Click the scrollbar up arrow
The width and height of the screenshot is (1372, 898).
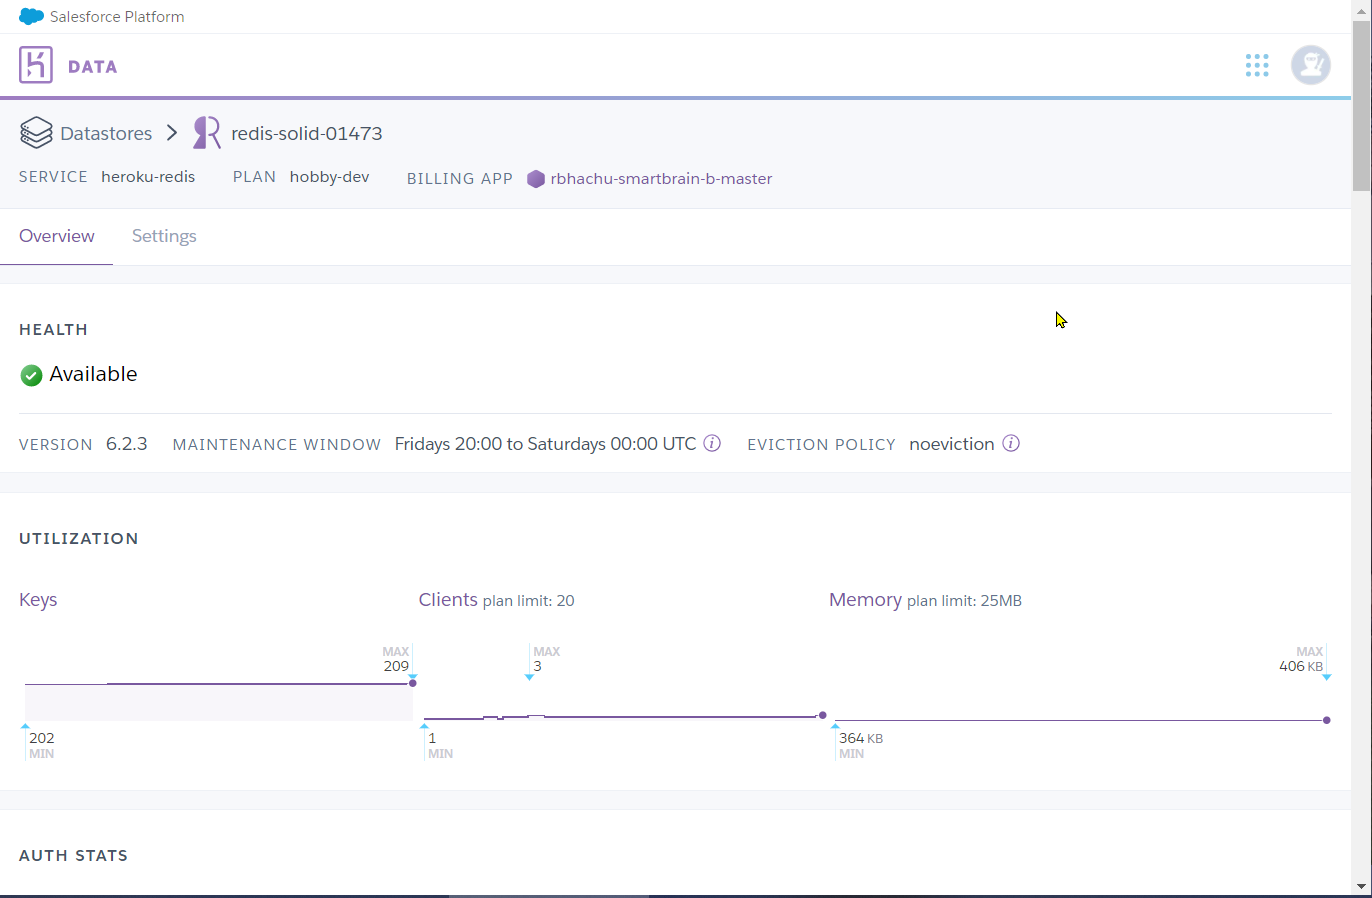click(x=1361, y=9)
